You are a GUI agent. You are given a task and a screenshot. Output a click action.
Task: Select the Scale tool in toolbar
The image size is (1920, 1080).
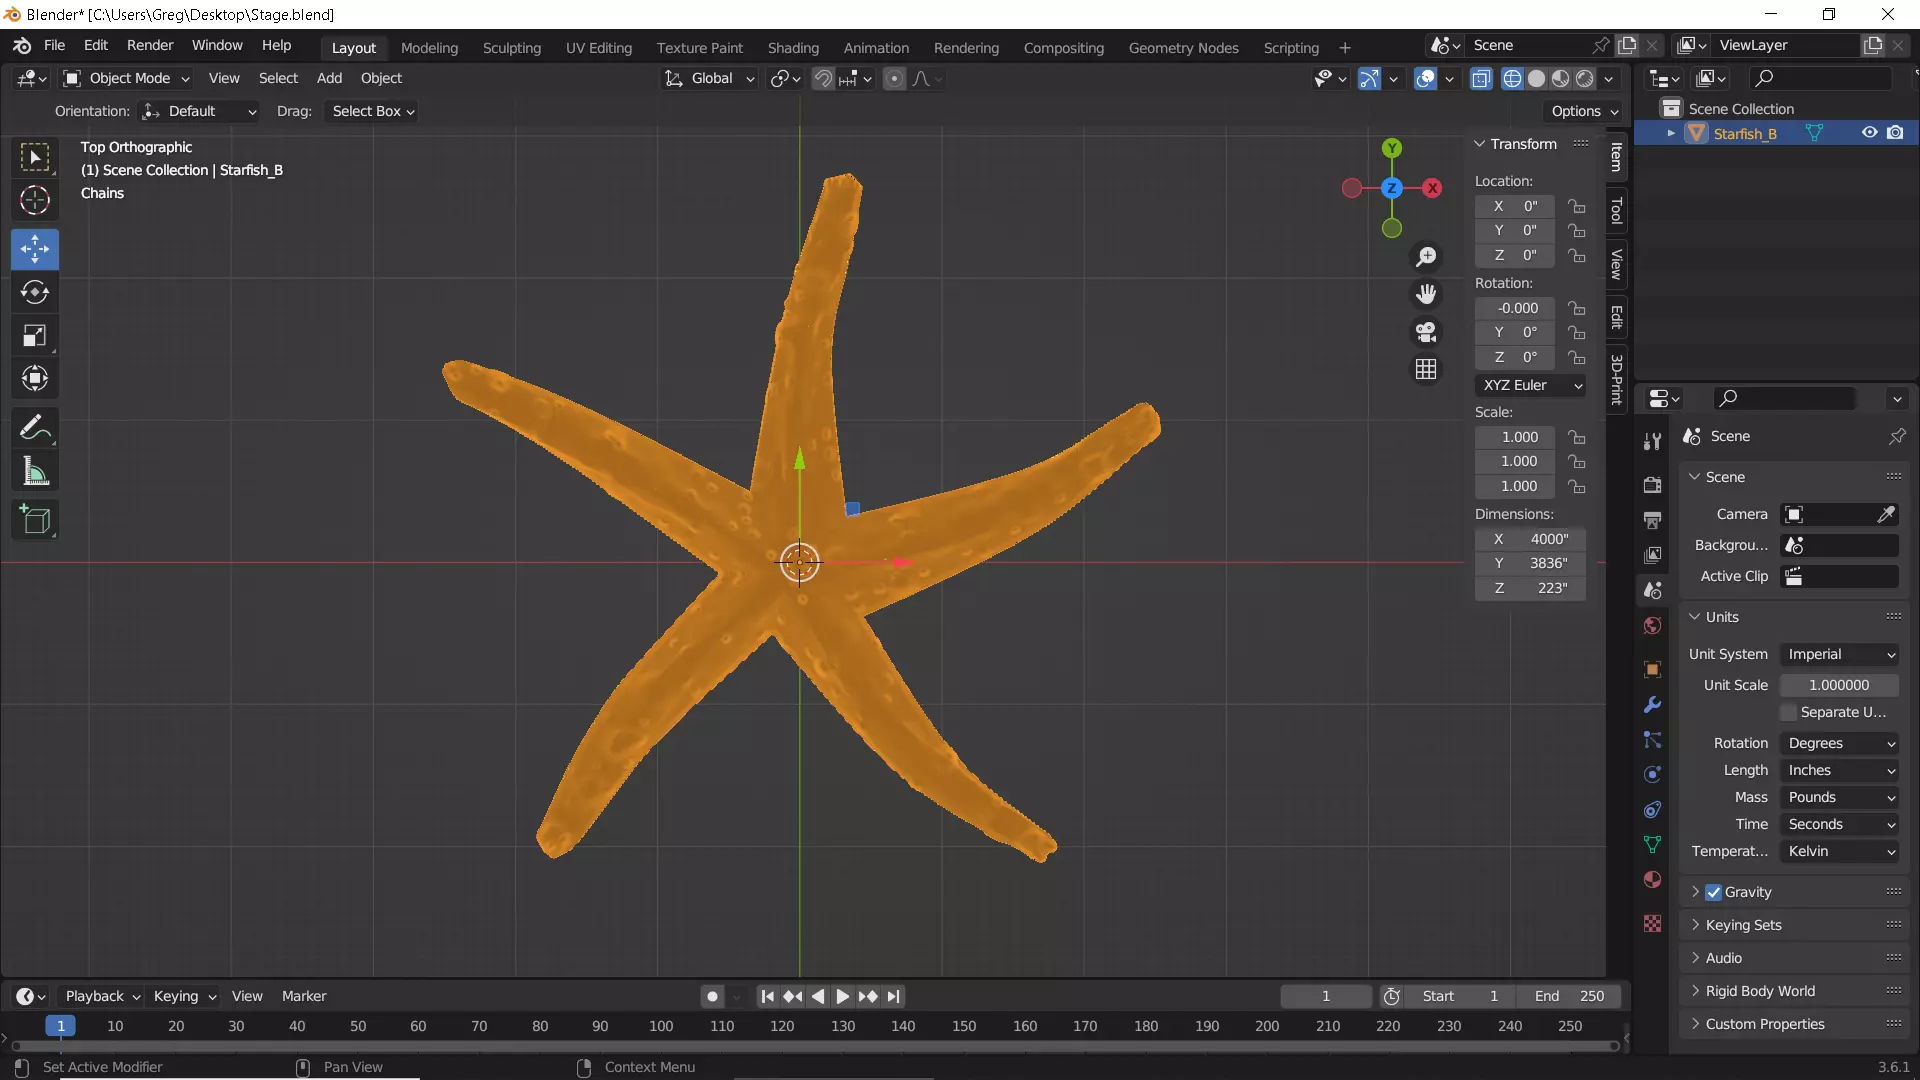35,336
